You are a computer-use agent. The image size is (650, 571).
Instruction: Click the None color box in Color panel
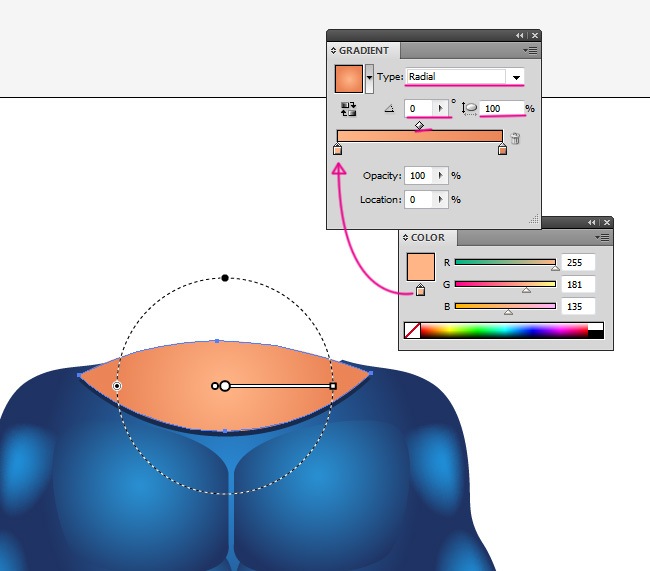click(412, 329)
